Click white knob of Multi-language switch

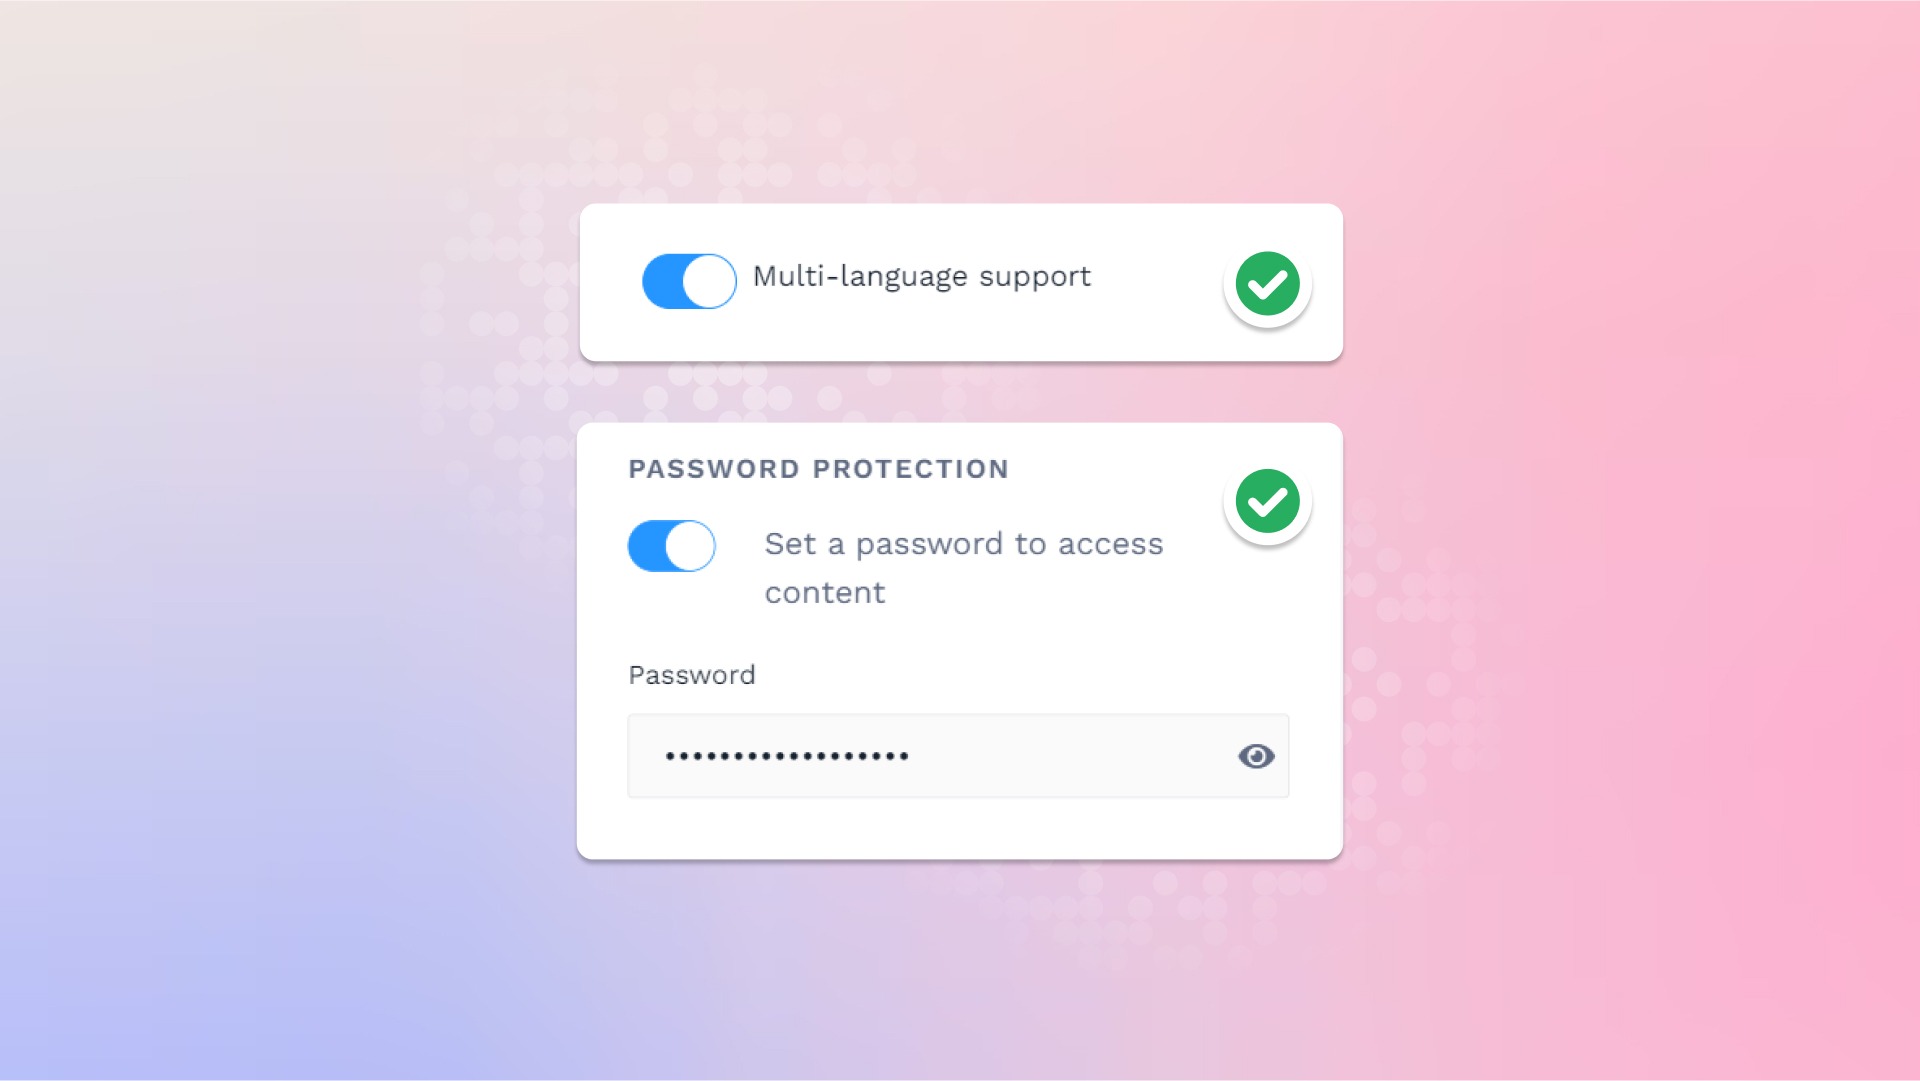[x=709, y=281]
